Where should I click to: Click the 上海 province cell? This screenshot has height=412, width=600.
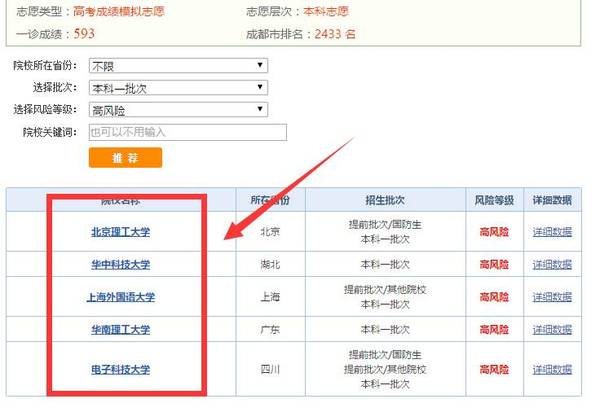(x=270, y=297)
